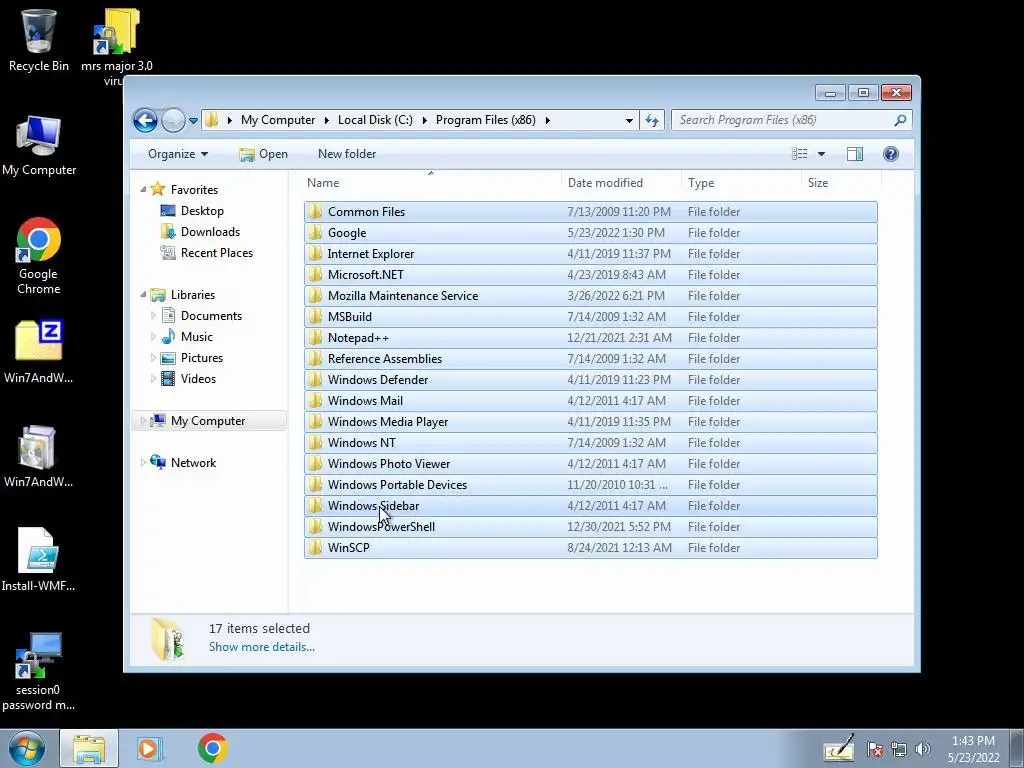Sort by the Date modified column header
1024x768 pixels.
point(620,183)
